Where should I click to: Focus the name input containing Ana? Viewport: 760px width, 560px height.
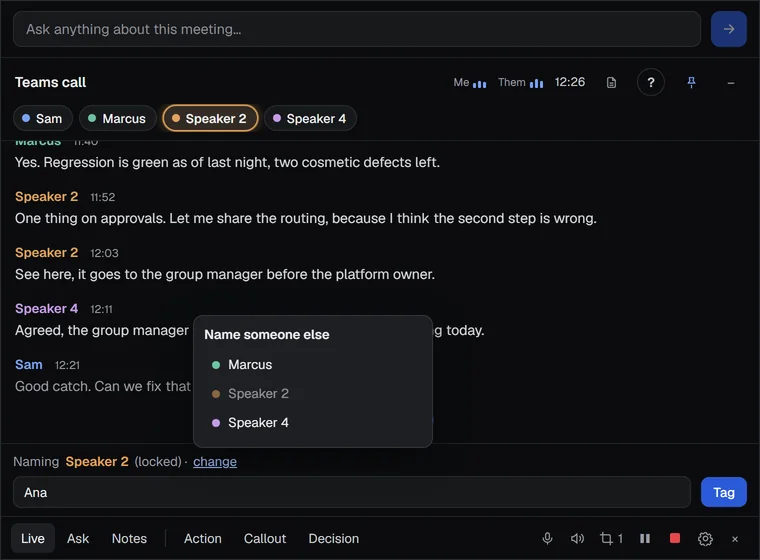pos(351,492)
